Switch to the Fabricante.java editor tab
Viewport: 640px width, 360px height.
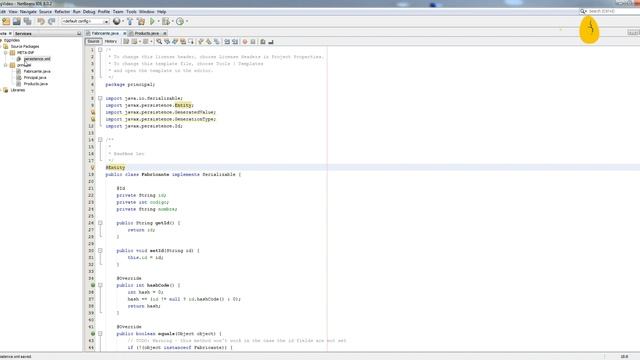105,33
